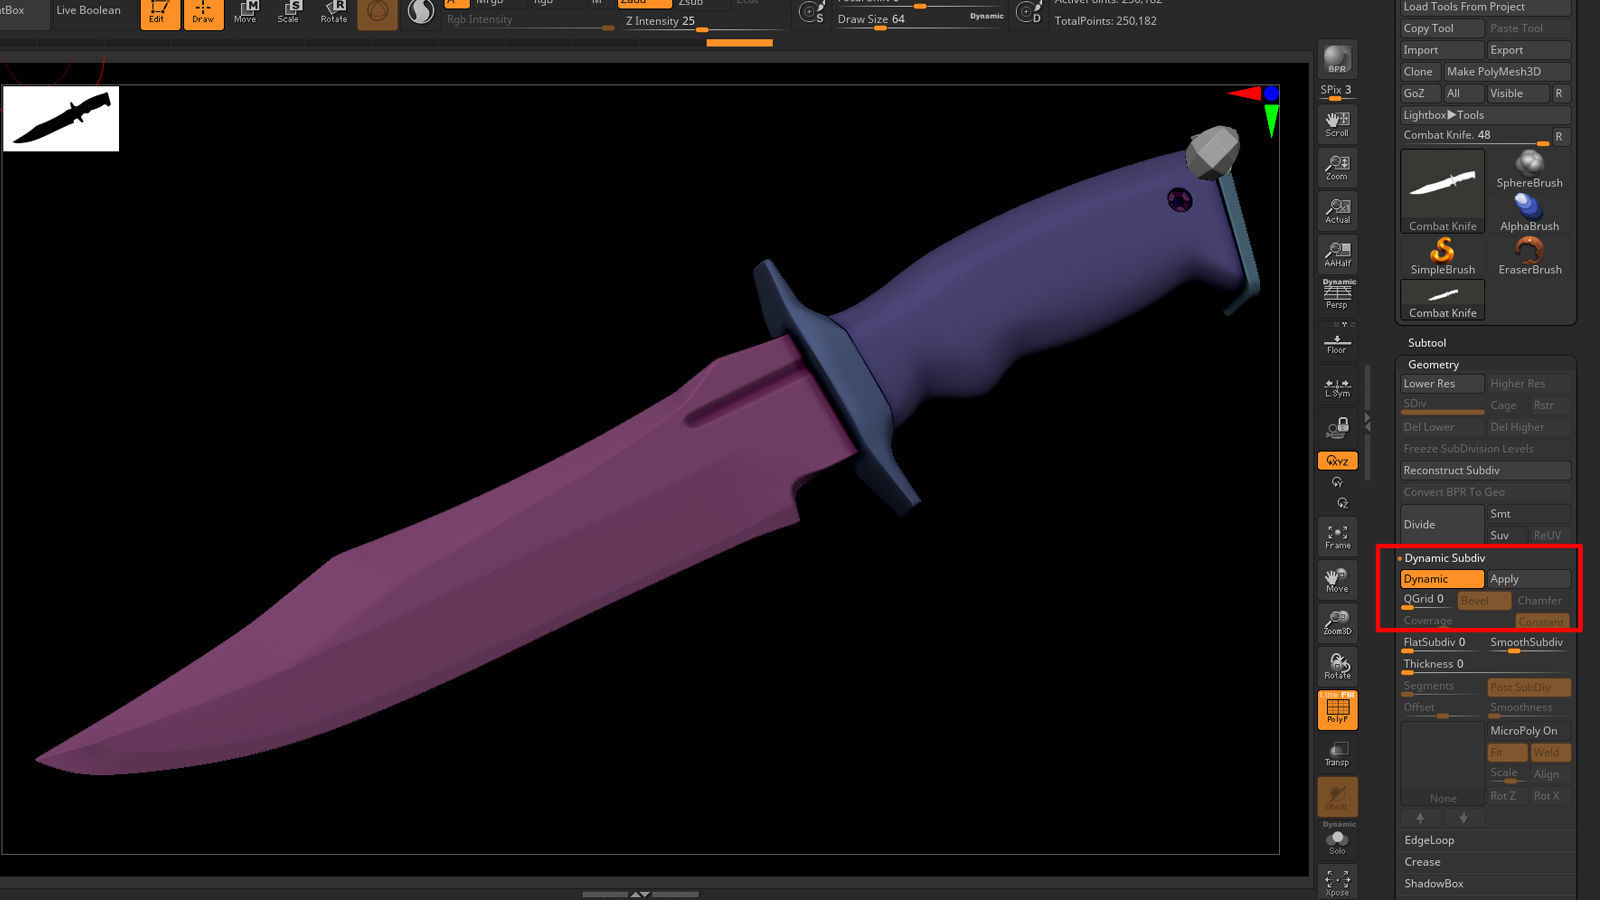1600x900 pixels.
Task: Toggle the XYZ rotation mode
Action: pyautogui.click(x=1337, y=461)
